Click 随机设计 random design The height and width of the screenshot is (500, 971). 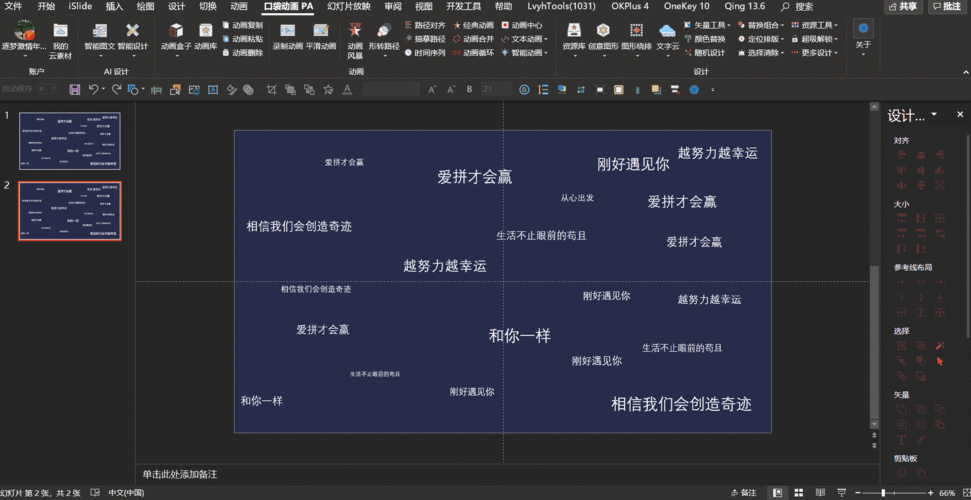coord(705,53)
